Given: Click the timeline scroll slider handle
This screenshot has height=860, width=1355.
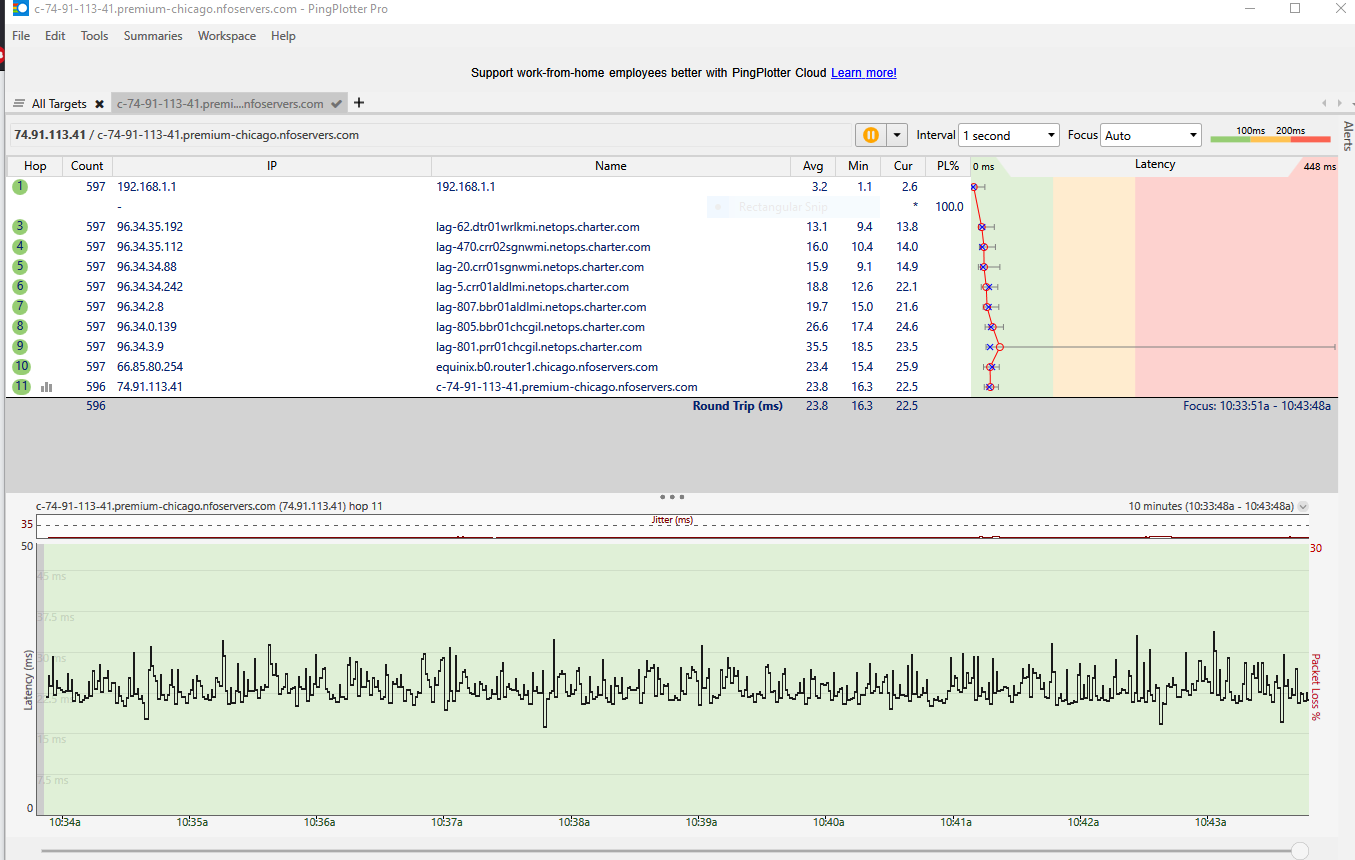Looking at the screenshot, I should [x=1299, y=851].
